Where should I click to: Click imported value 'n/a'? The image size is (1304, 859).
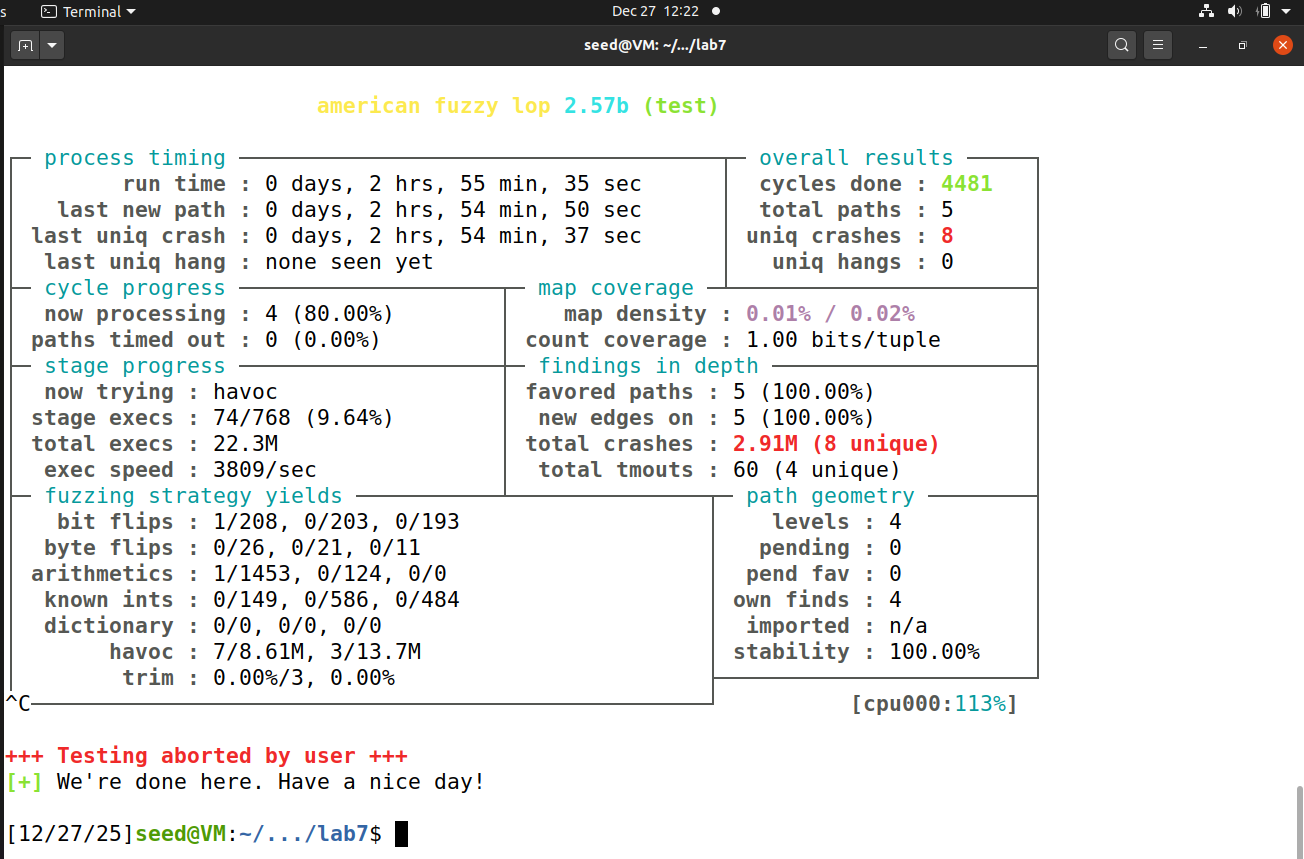[908, 626]
